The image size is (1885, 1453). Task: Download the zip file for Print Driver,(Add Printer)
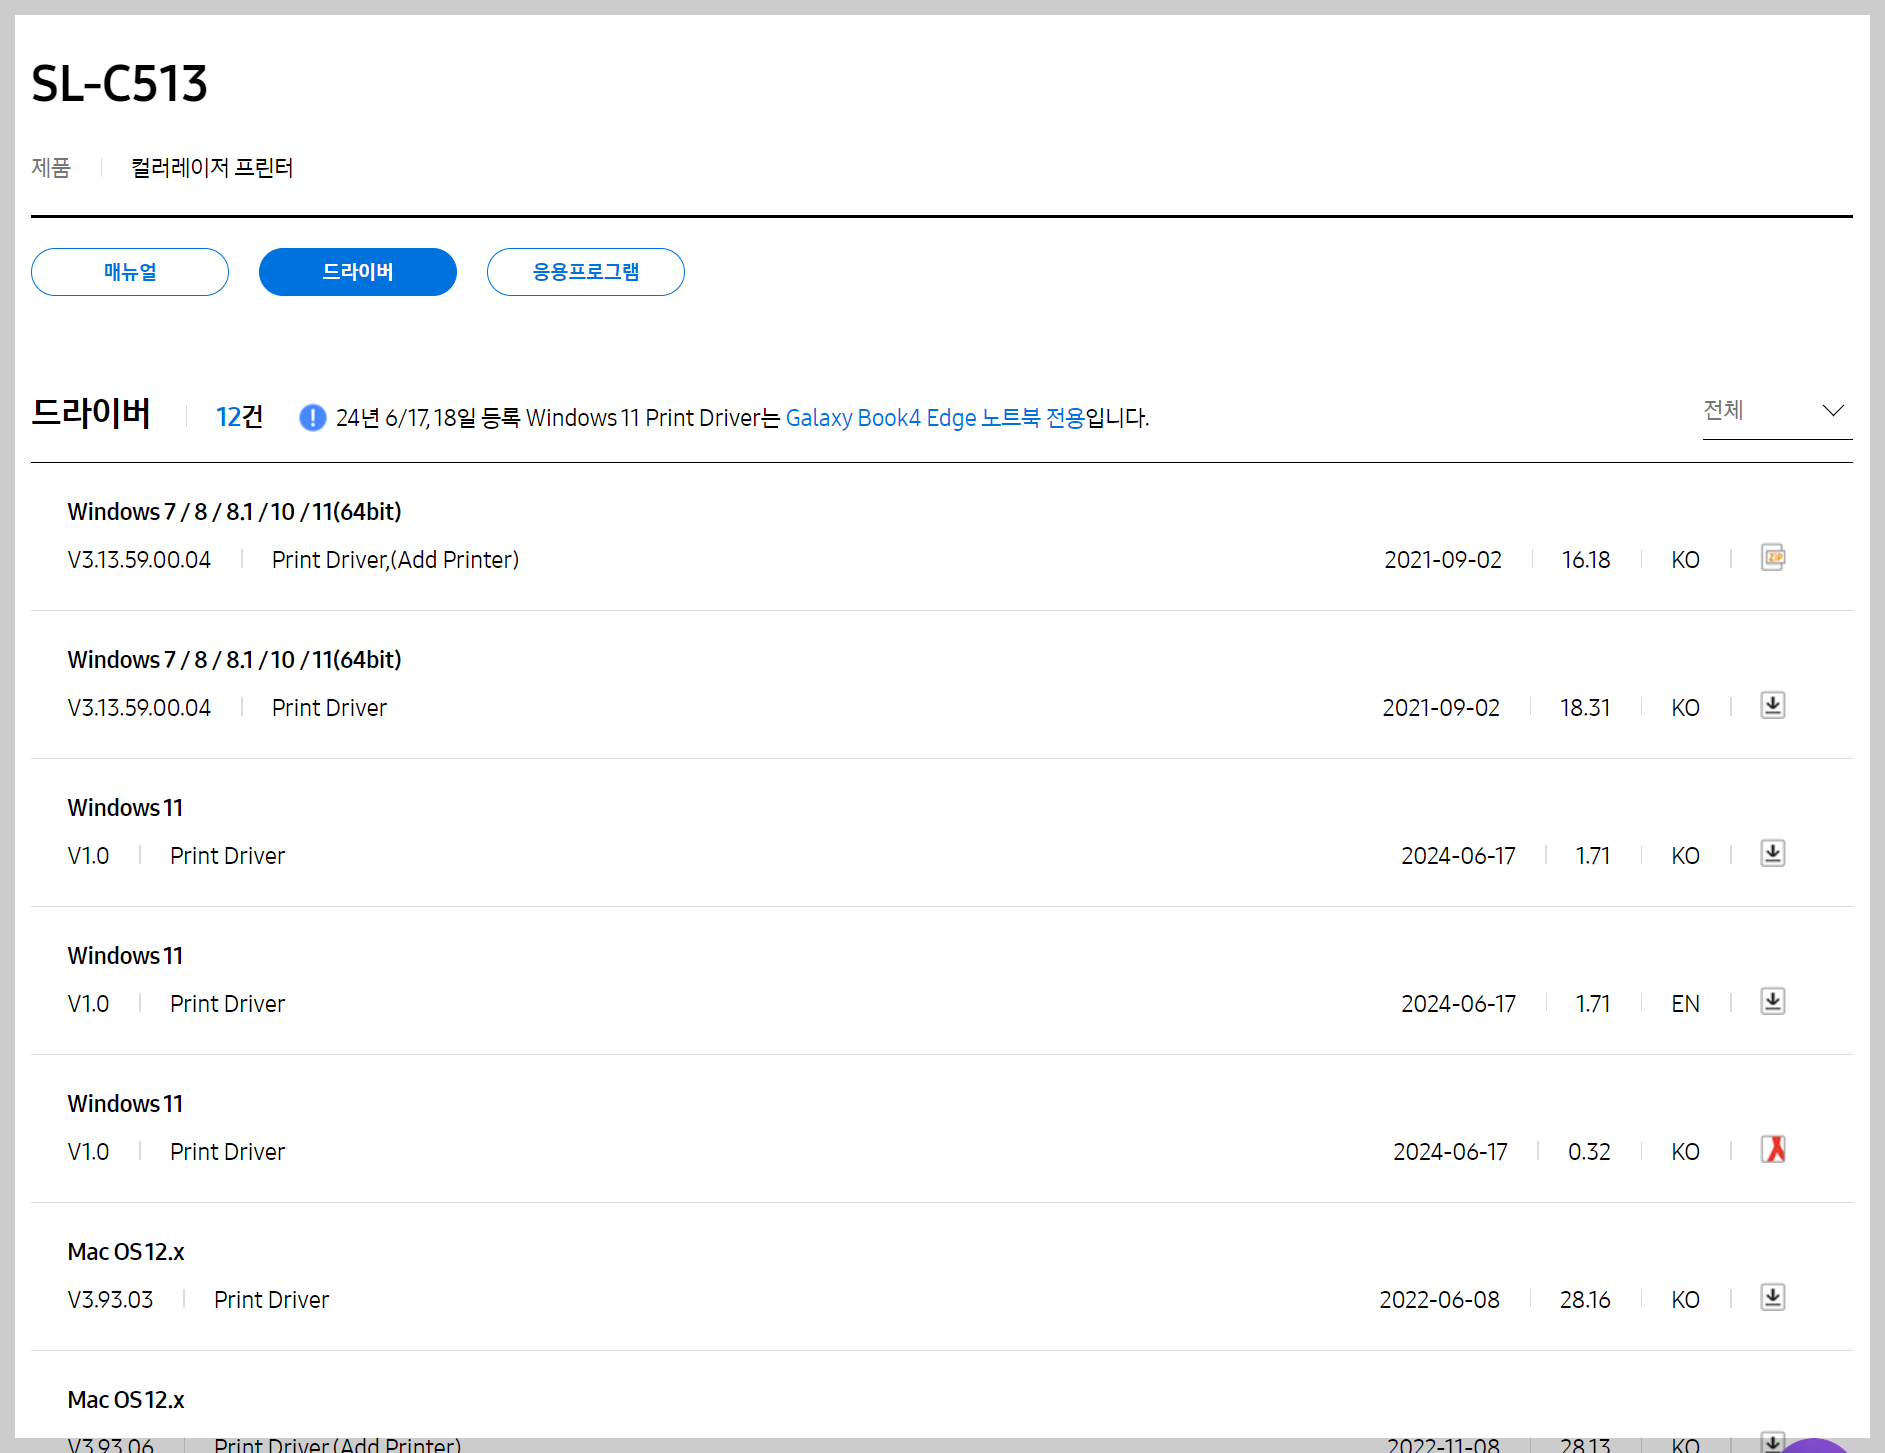[x=1773, y=557]
